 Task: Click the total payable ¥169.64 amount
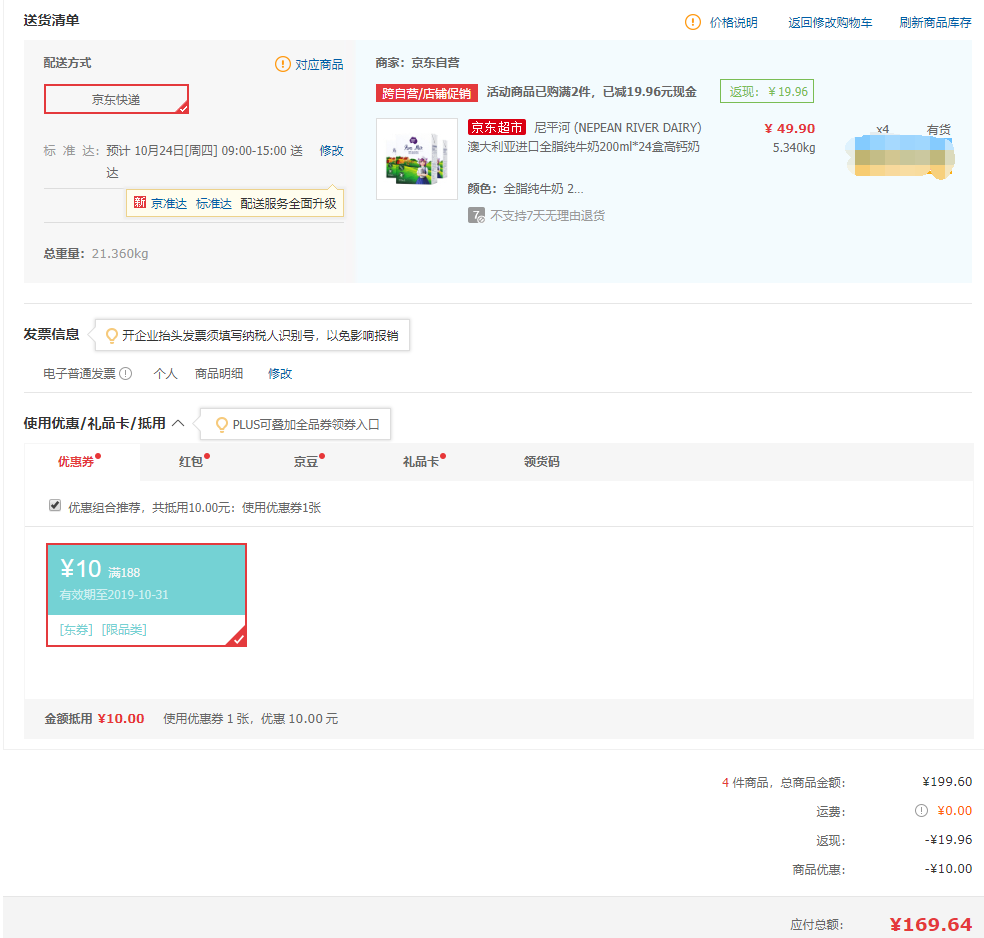931,924
